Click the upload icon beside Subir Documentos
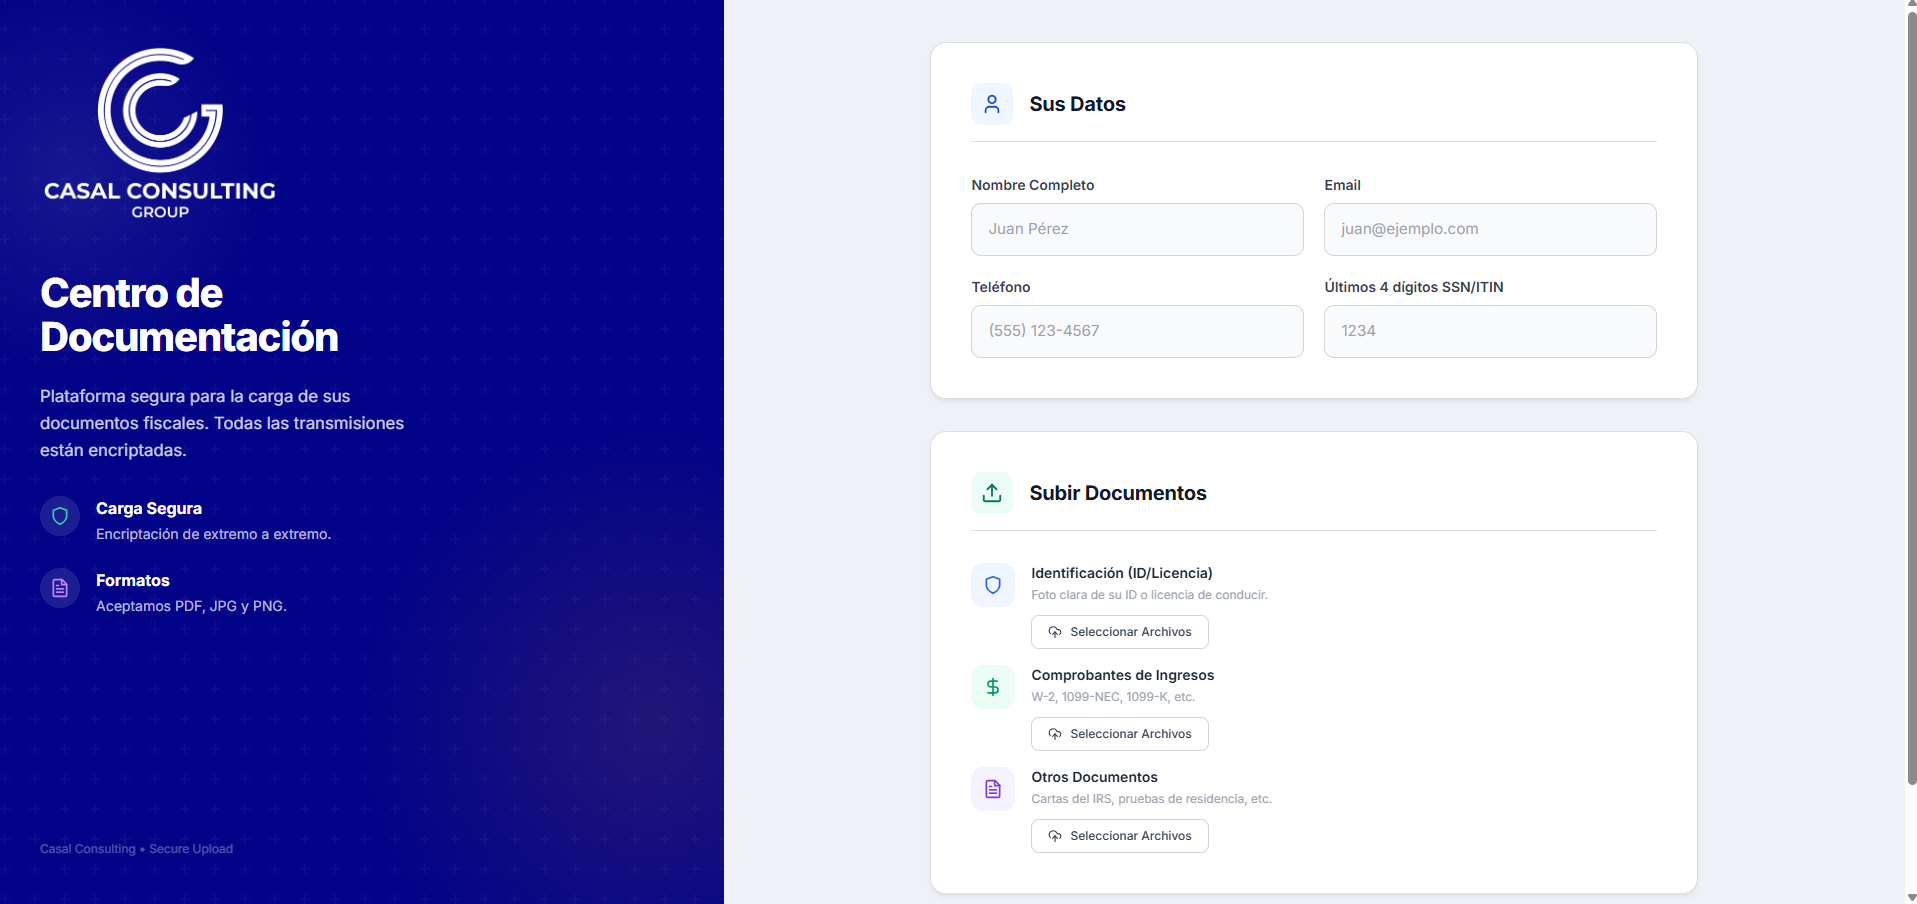Viewport: 1917px width, 904px height. tap(991, 493)
